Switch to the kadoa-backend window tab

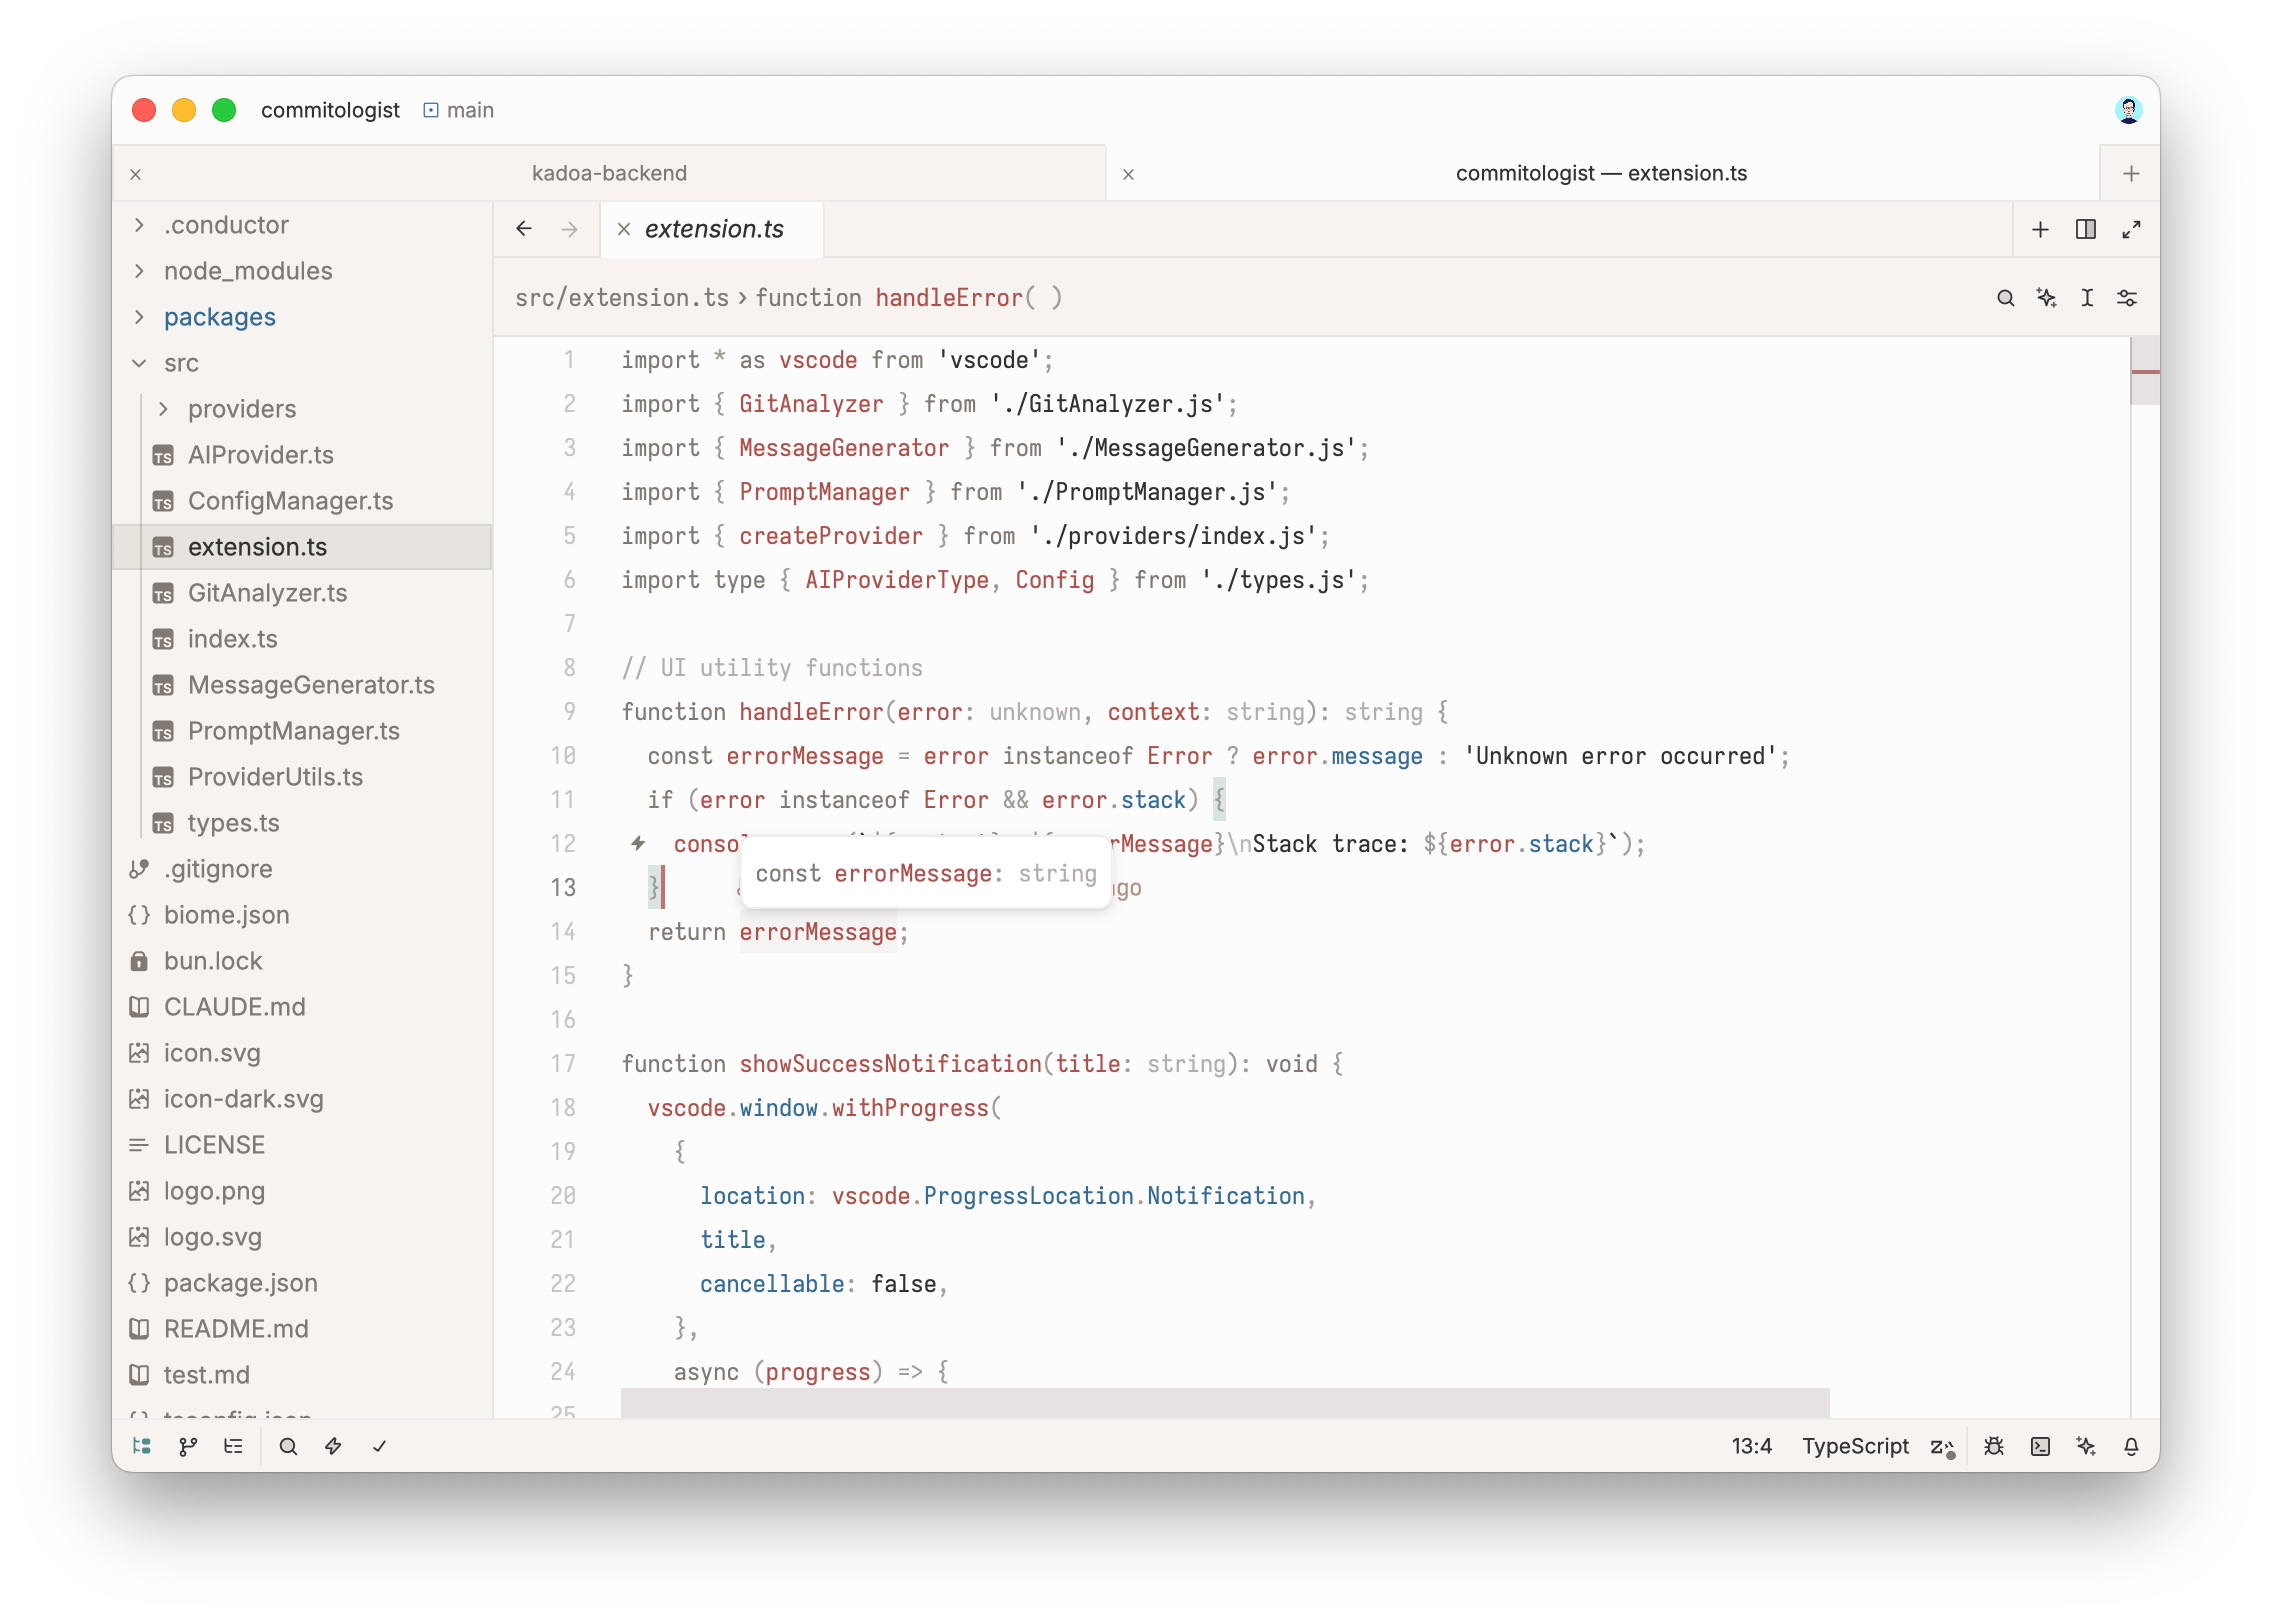[x=609, y=173]
